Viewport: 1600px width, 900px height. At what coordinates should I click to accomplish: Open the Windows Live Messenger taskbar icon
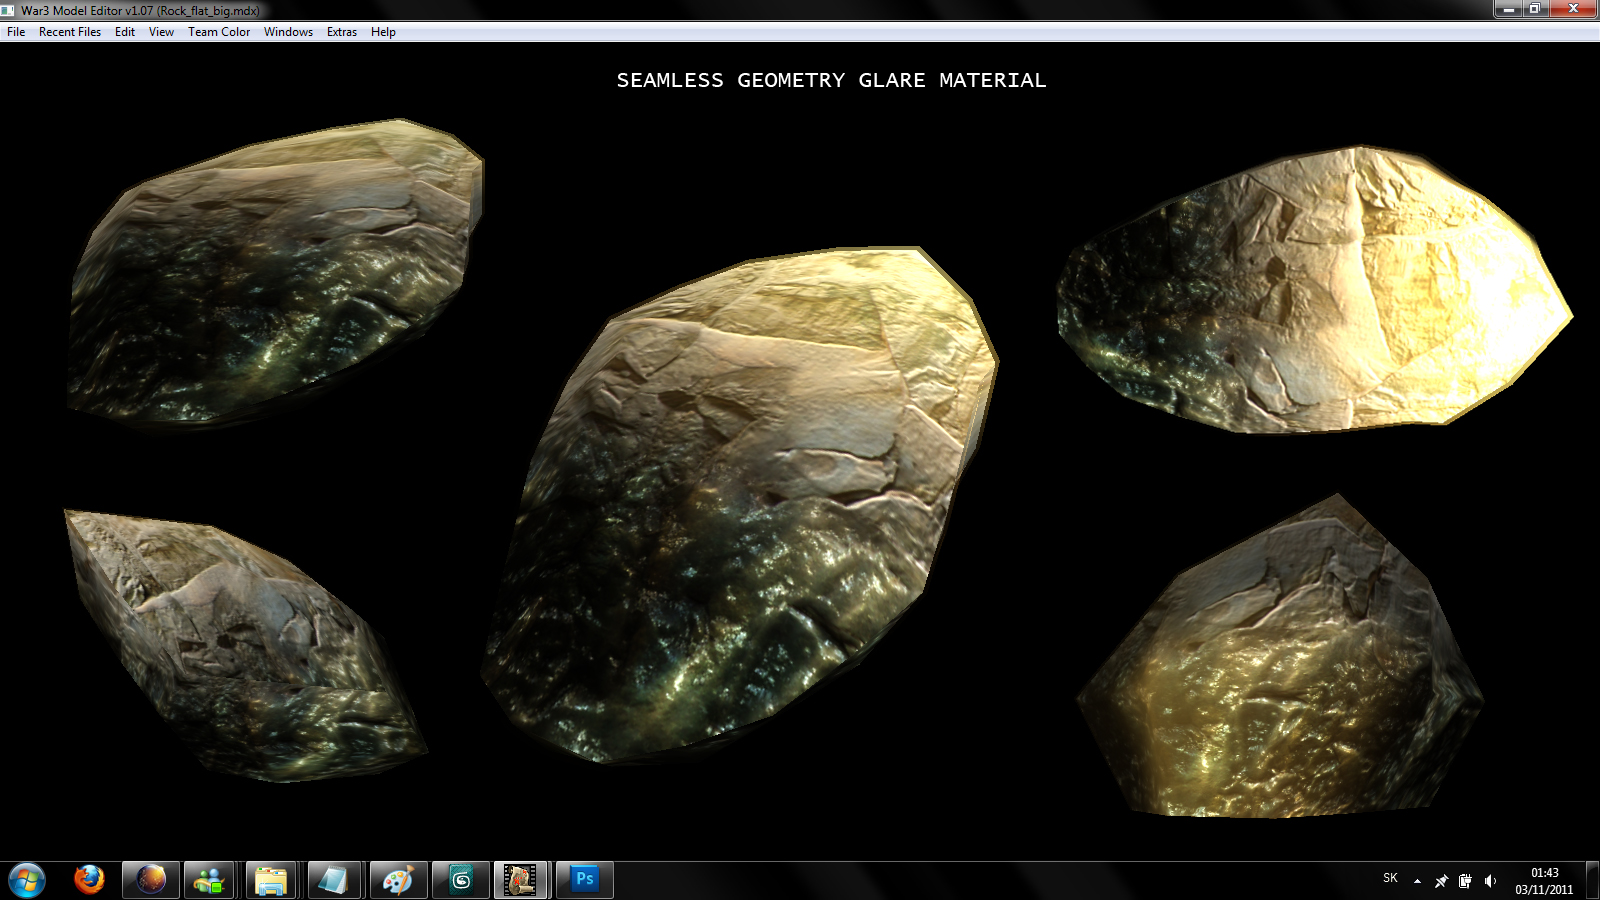pyautogui.click(x=209, y=880)
